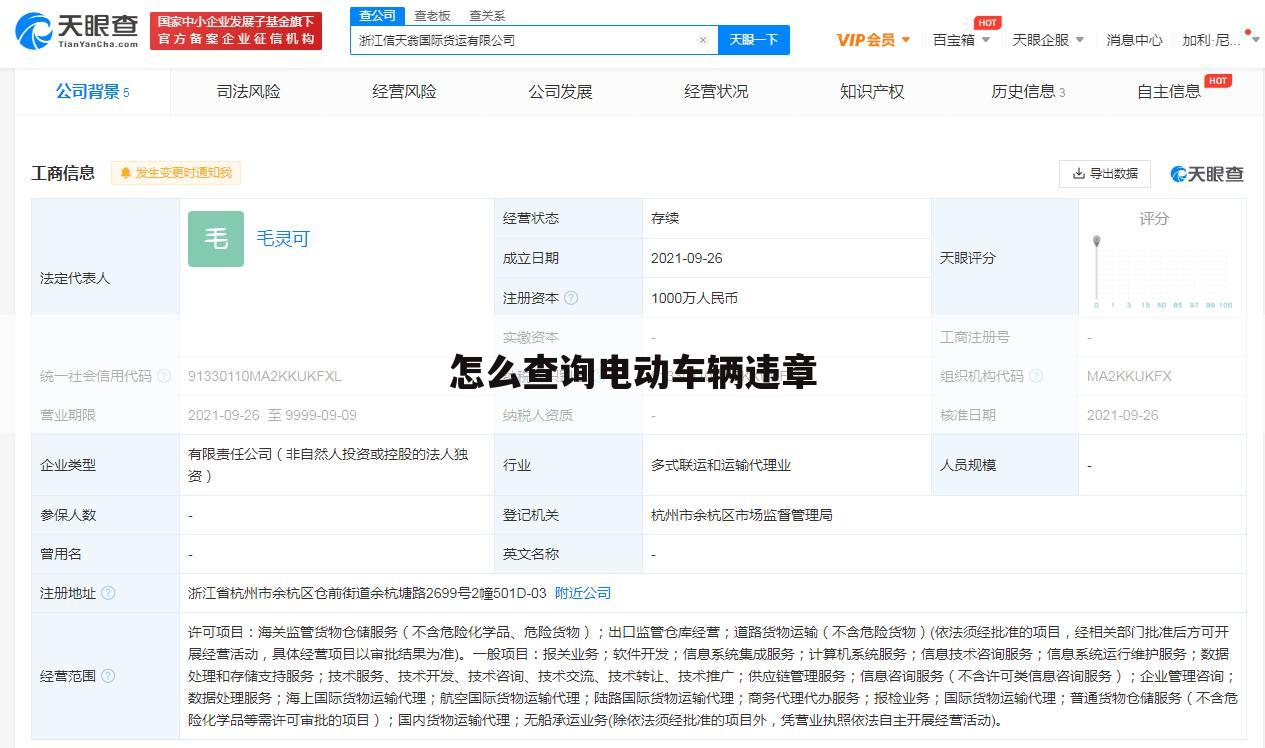
Task: Click help icon next to 经营范围
Action: click(x=108, y=676)
